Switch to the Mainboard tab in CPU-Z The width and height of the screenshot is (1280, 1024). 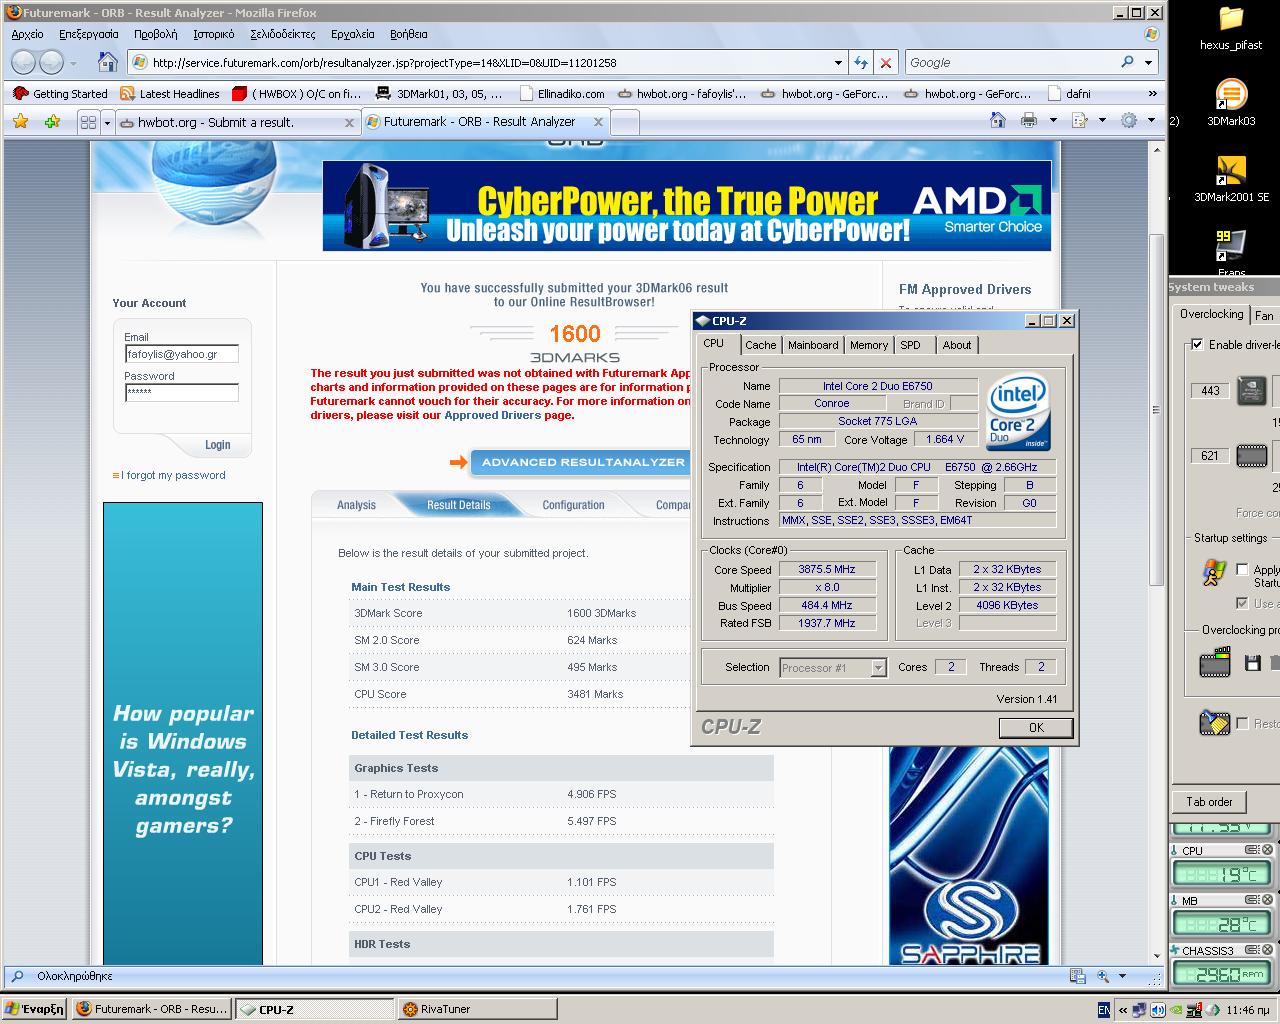tap(813, 345)
